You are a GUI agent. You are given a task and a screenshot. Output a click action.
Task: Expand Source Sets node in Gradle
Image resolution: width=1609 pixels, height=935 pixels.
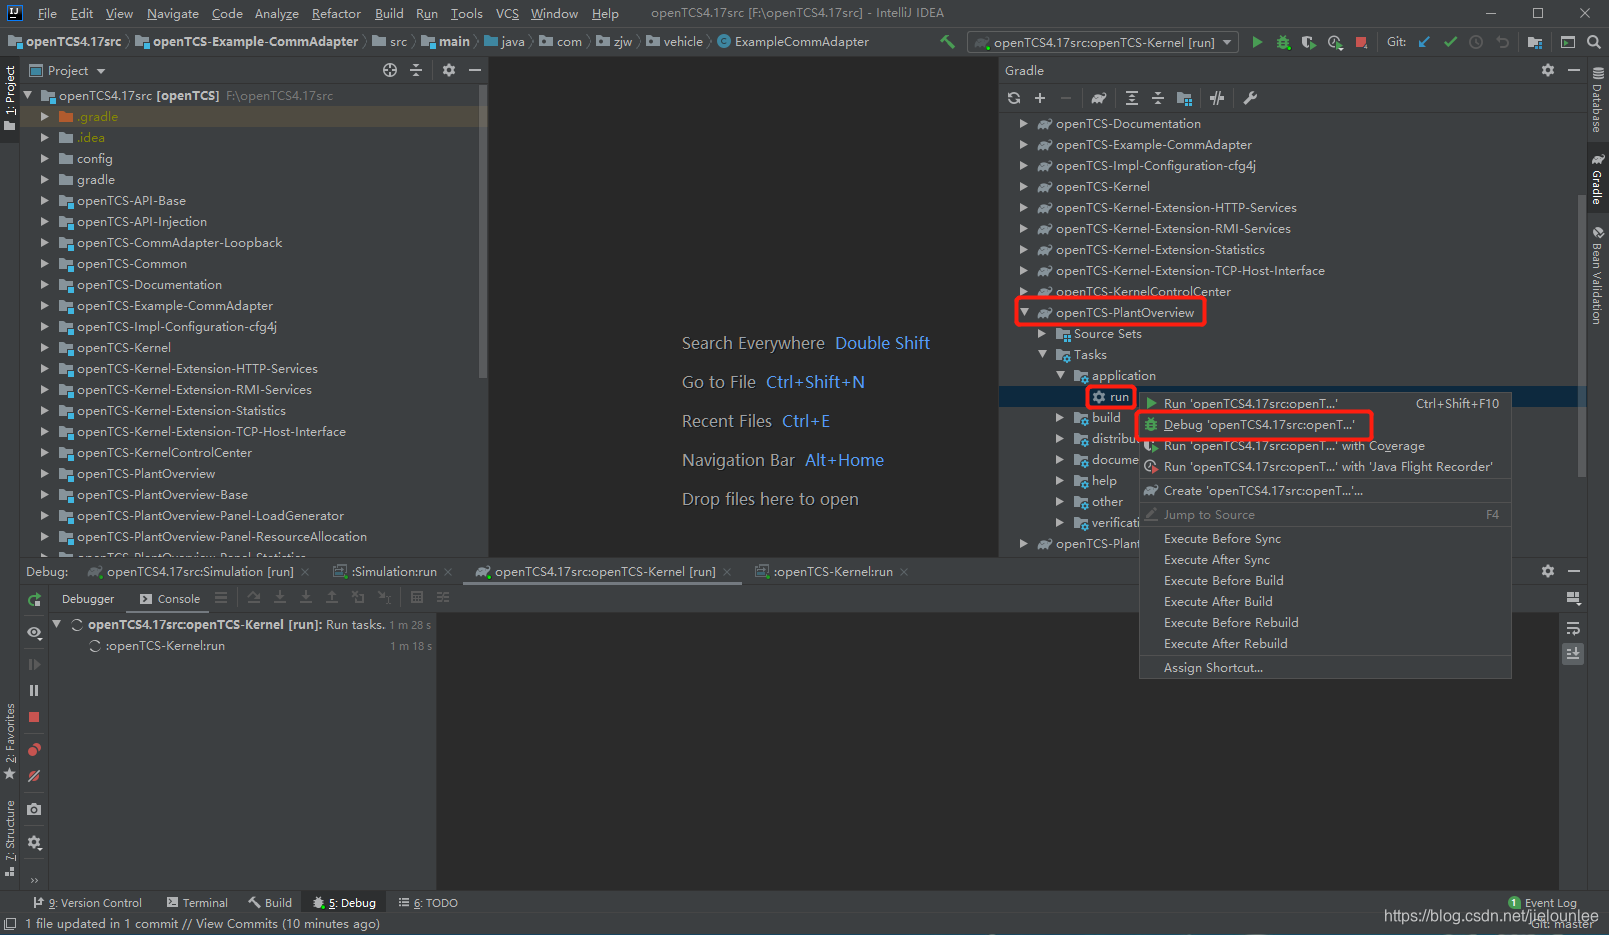pos(1042,333)
